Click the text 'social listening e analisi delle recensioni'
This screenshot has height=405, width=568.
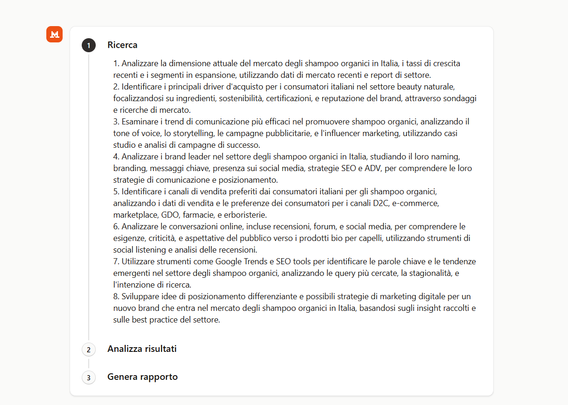click(185, 250)
